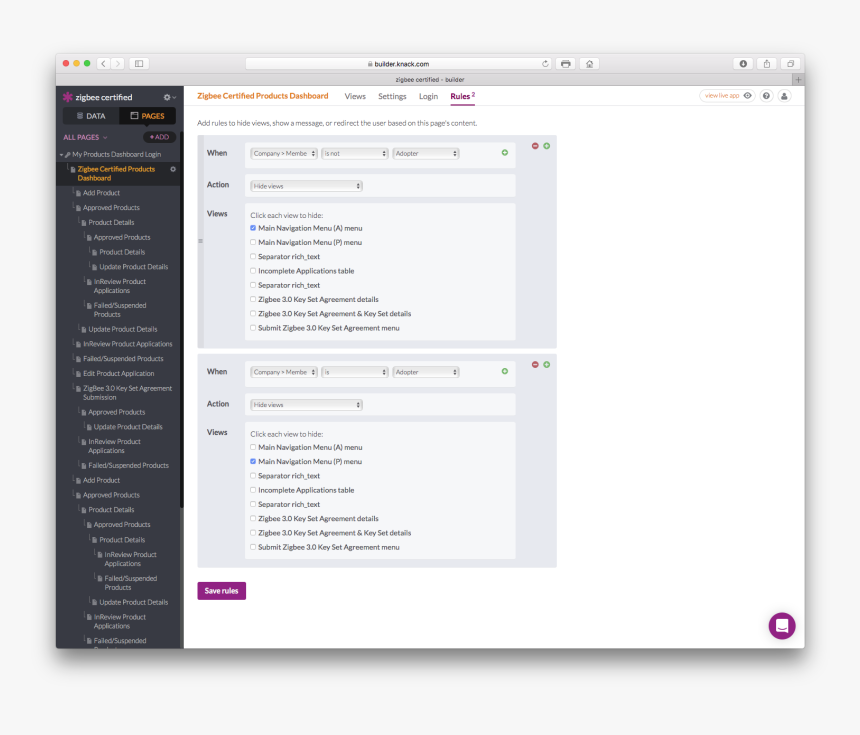Click the sidebar pages scrollbar
This screenshot has width=860, height=735.
(x=182, y=318)
